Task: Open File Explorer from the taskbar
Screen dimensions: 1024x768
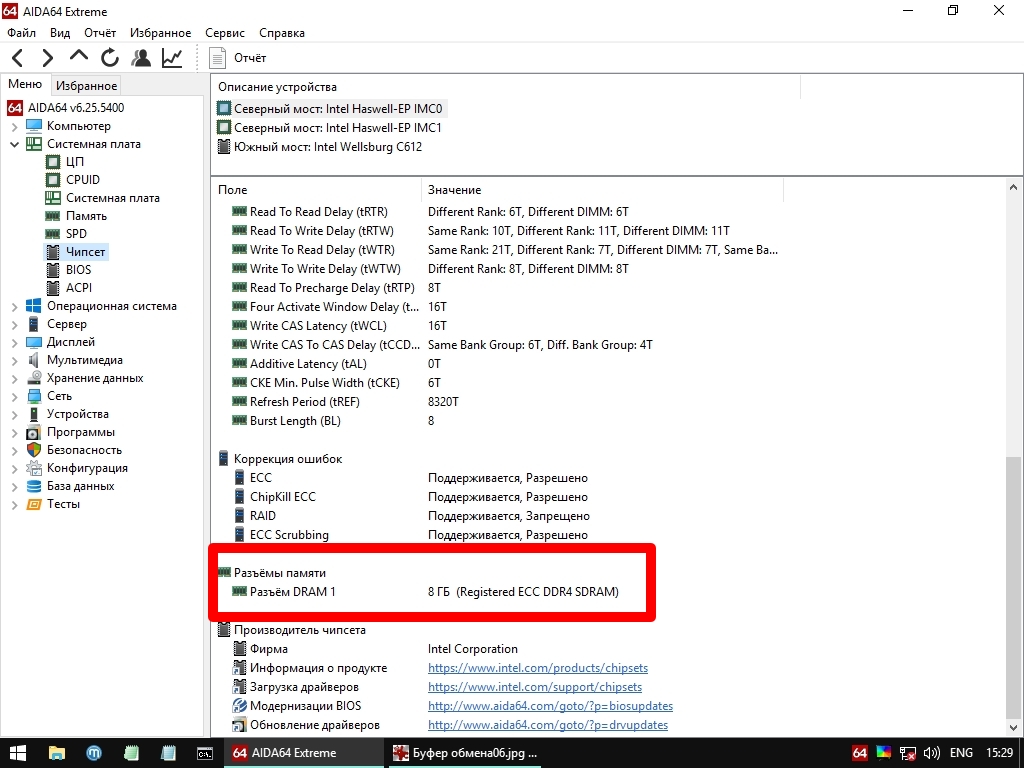Action: pos(57,753)
